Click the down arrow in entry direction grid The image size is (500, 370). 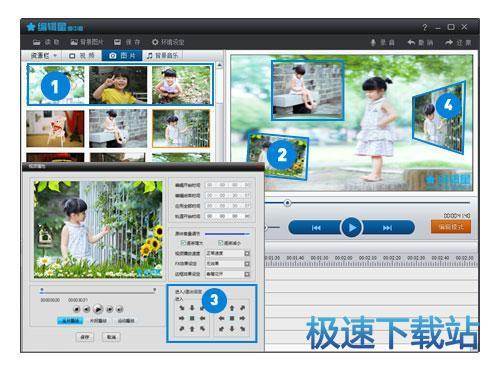192,308
